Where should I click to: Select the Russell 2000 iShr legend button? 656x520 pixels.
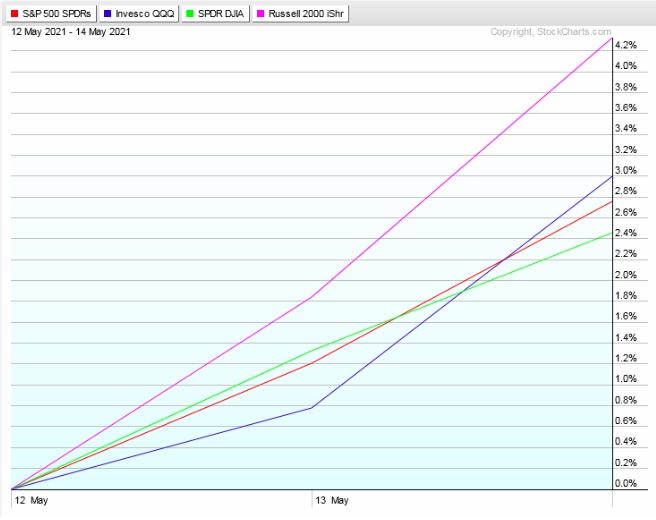coord(300,13)
